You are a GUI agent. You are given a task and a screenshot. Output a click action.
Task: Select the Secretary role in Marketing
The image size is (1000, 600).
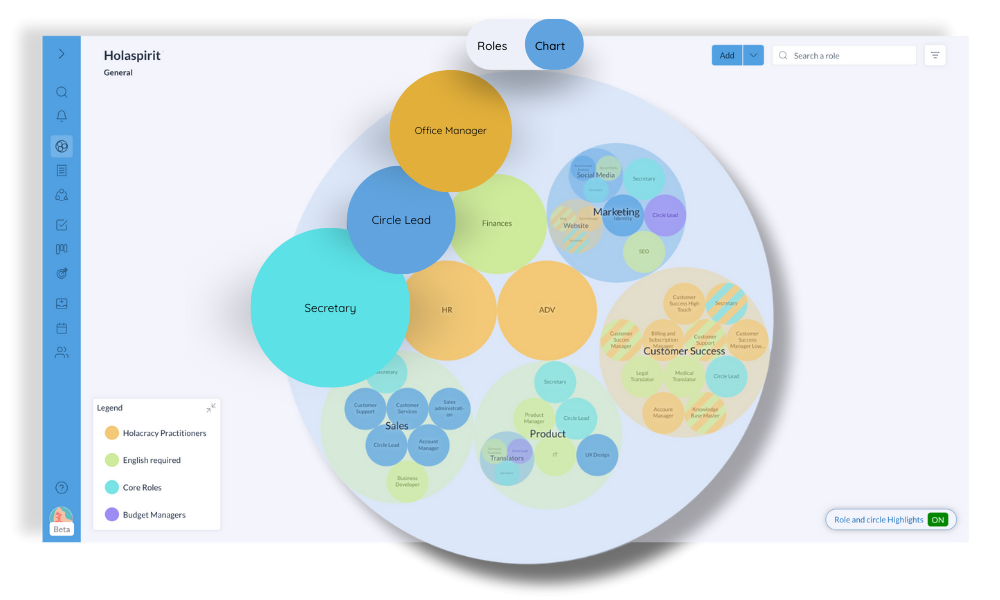(x=644, y=179)
